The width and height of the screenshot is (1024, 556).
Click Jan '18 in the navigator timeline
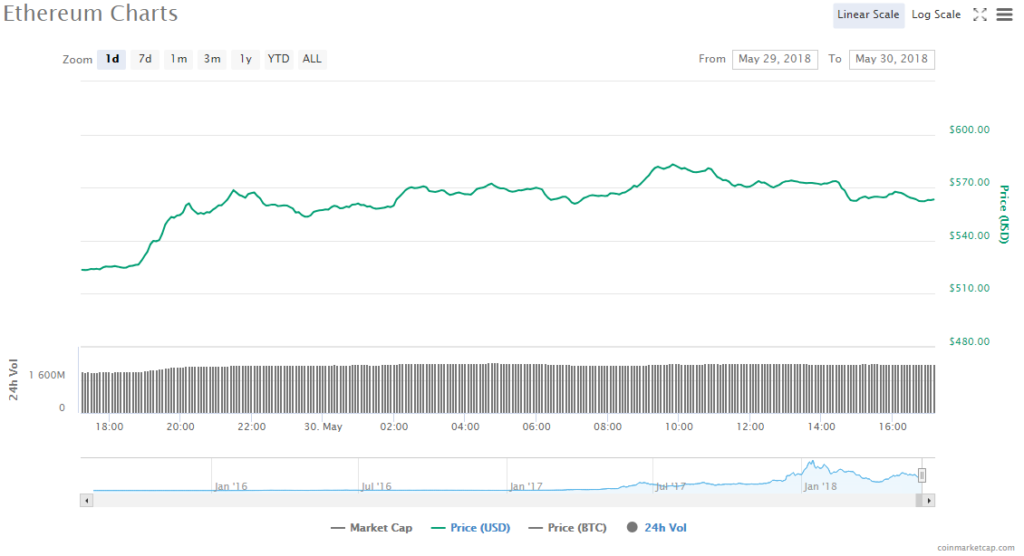pyautogui.click(x=820, y=486)
